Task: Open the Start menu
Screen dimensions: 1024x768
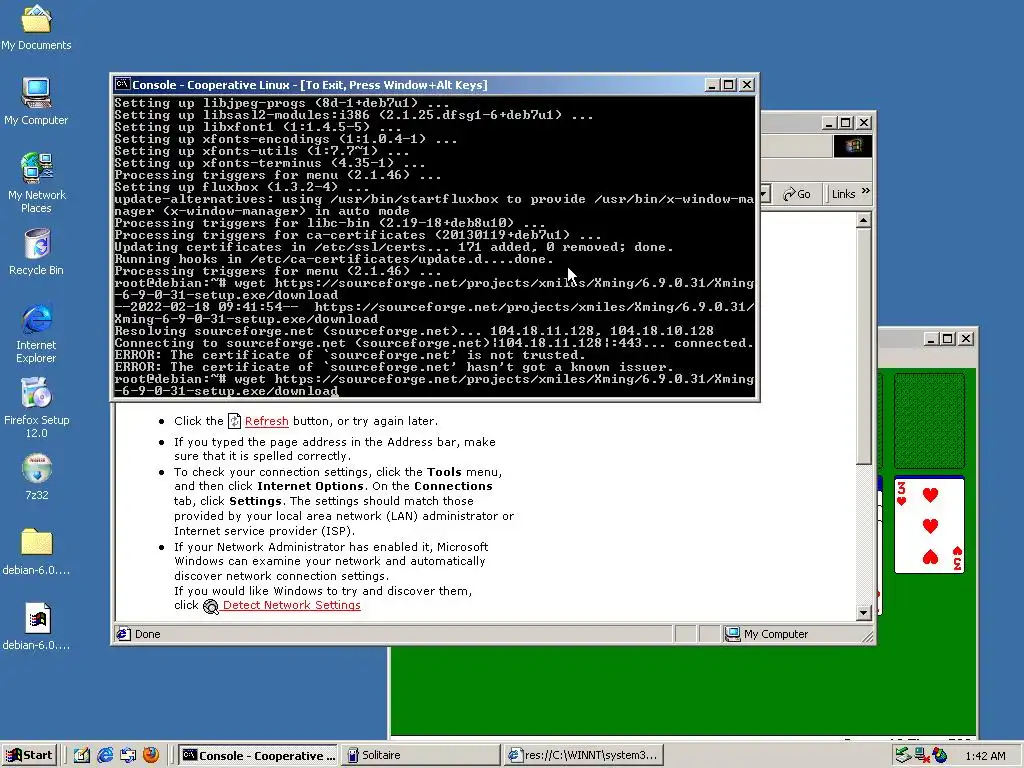Action: point(29,755)
